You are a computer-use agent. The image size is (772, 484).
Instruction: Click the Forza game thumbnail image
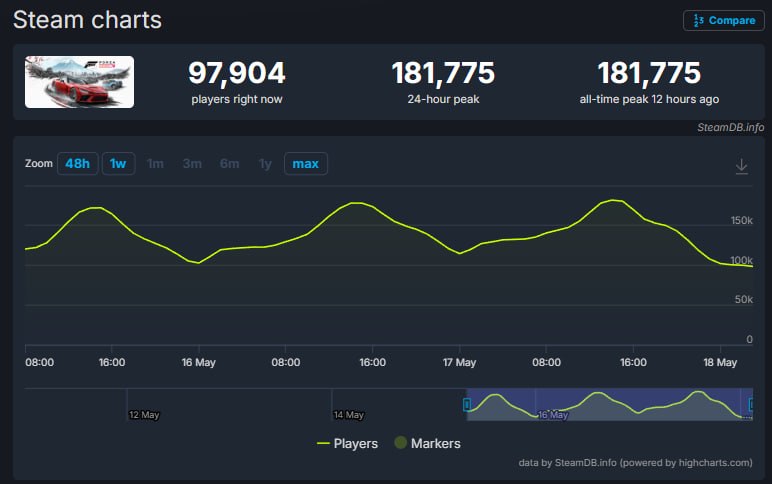click(79, 82)
